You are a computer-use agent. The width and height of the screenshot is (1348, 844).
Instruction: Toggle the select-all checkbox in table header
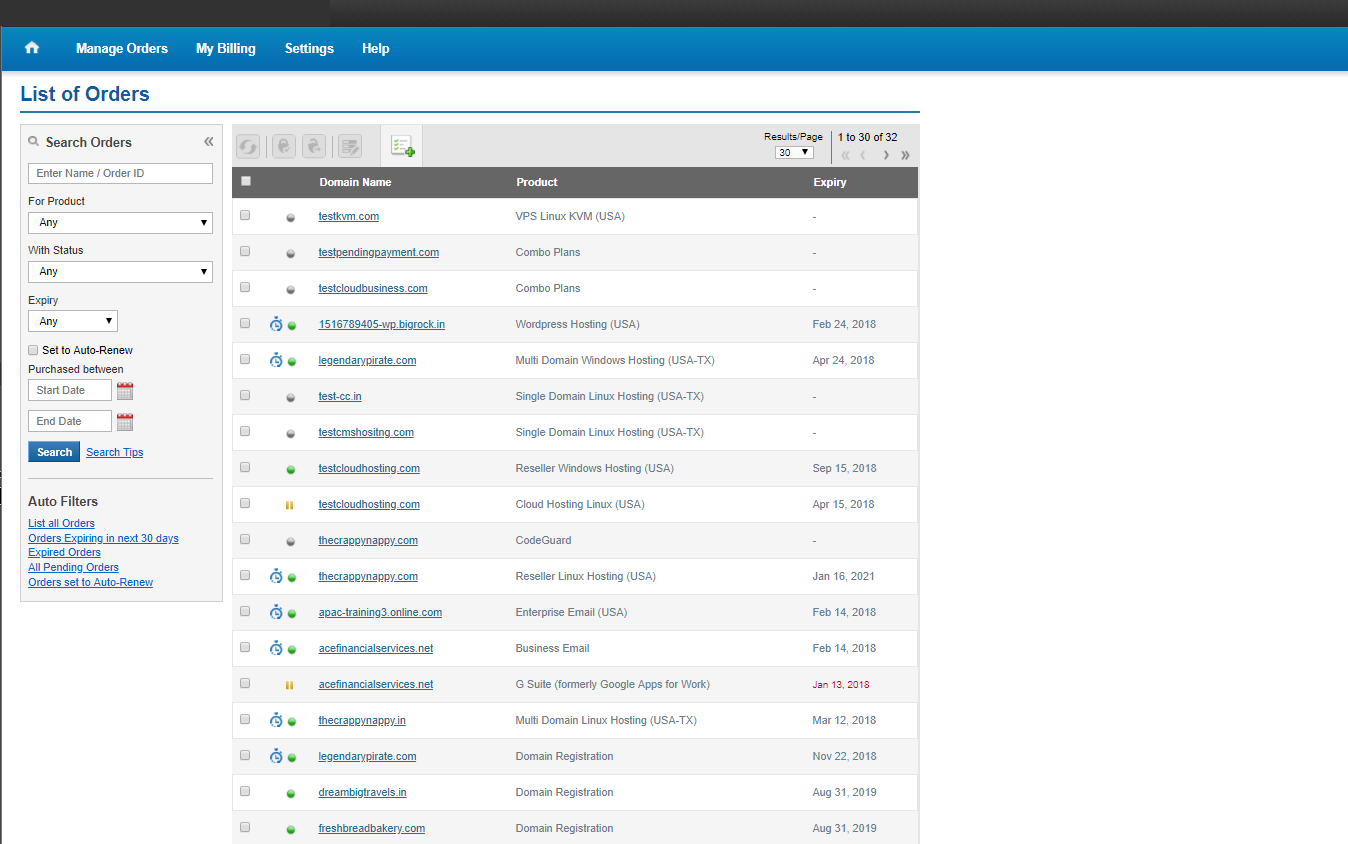pos(246,181)
